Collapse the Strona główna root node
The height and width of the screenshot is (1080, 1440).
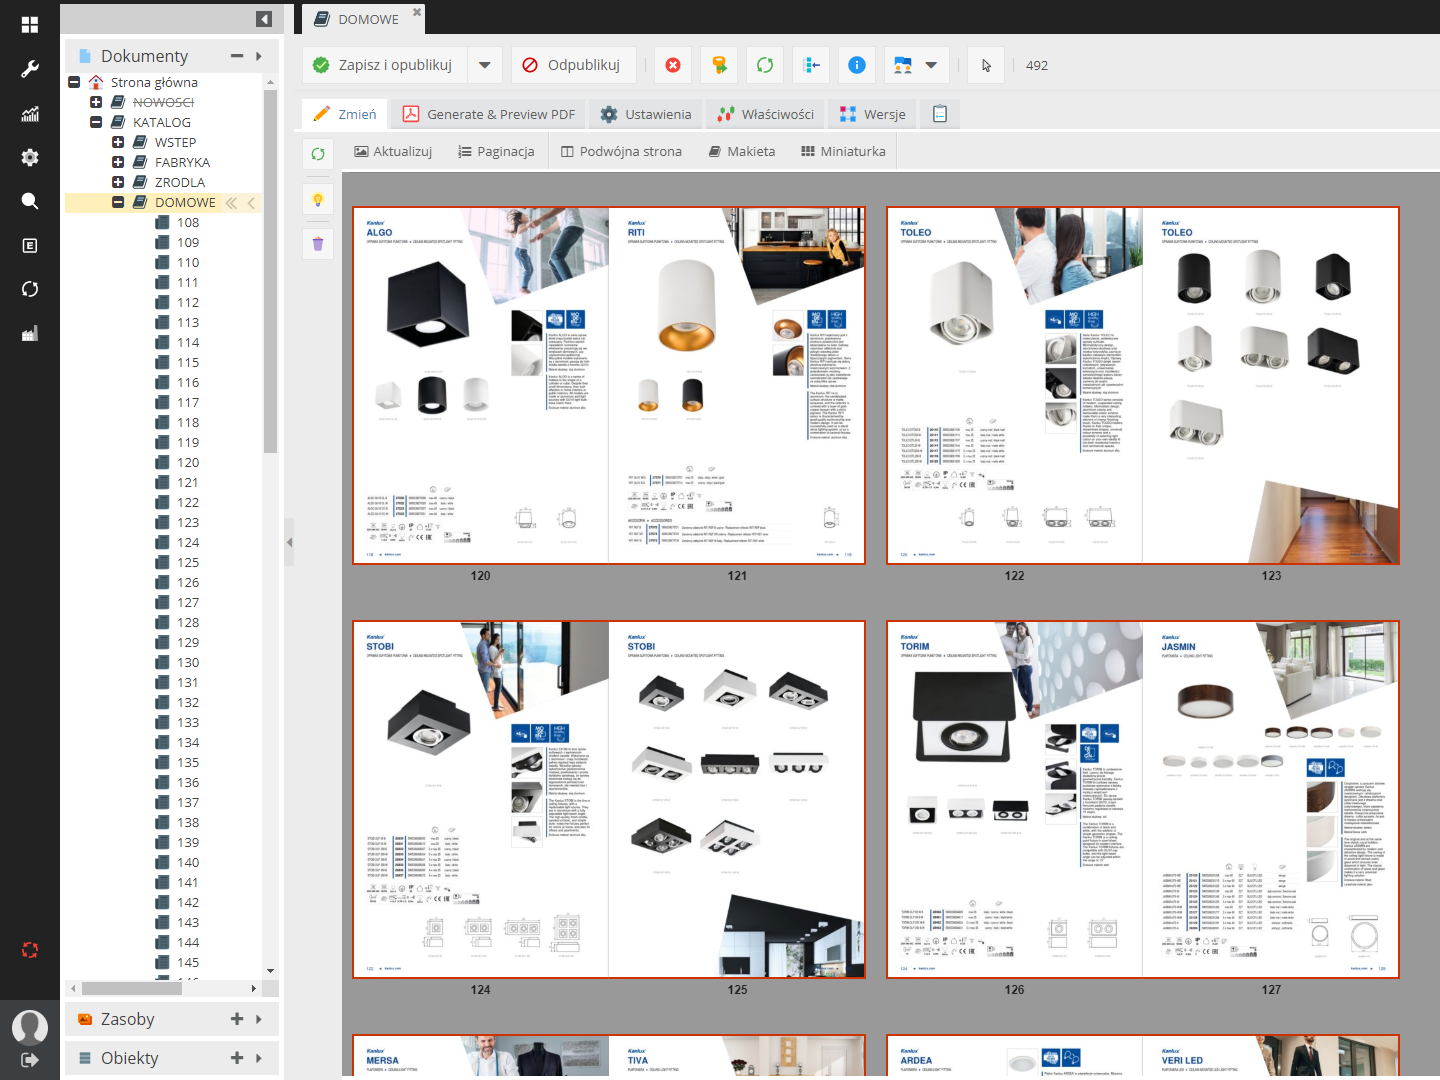pos(74,82)
